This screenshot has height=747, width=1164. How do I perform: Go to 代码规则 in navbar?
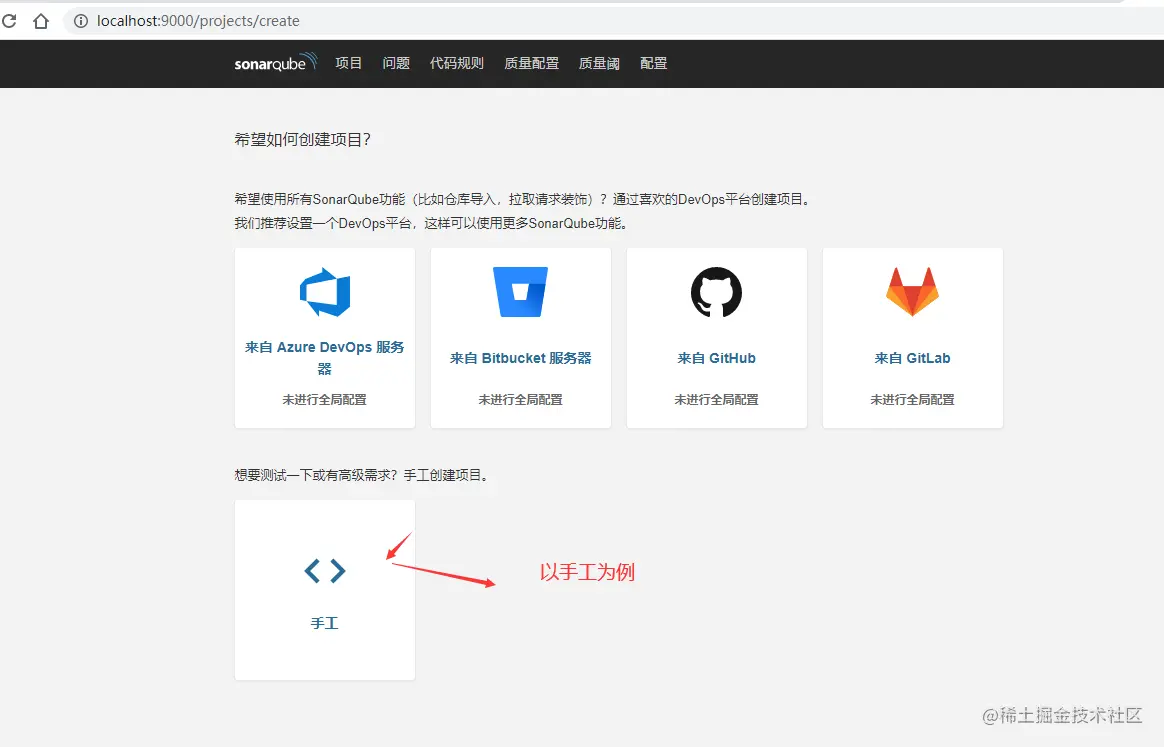[457, 63]
